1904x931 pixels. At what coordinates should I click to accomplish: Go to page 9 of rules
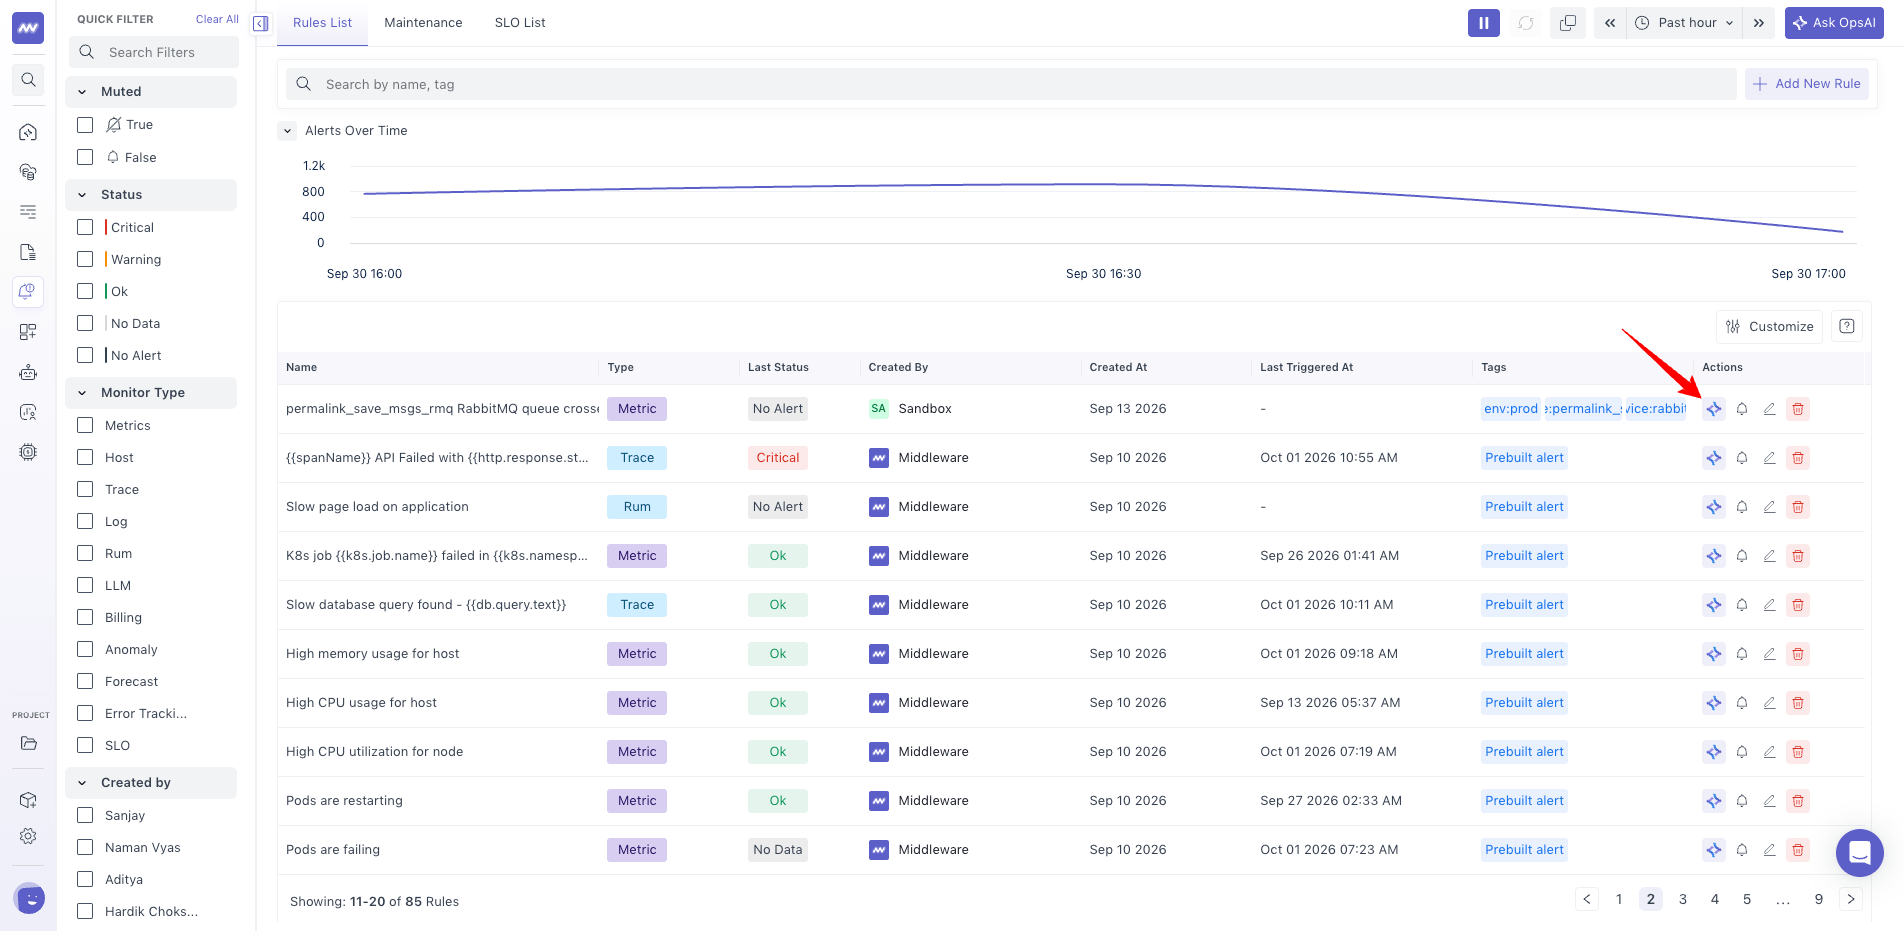point(1819,899)
